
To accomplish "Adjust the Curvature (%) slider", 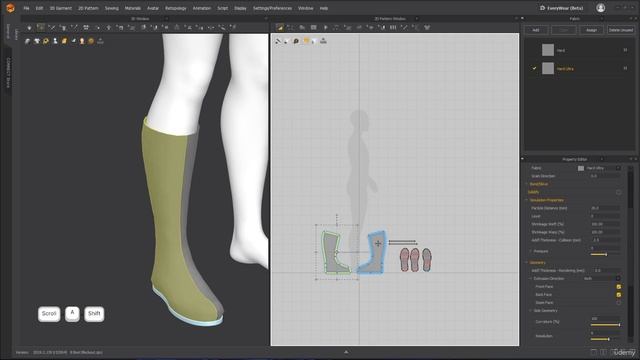I will 605,325.
